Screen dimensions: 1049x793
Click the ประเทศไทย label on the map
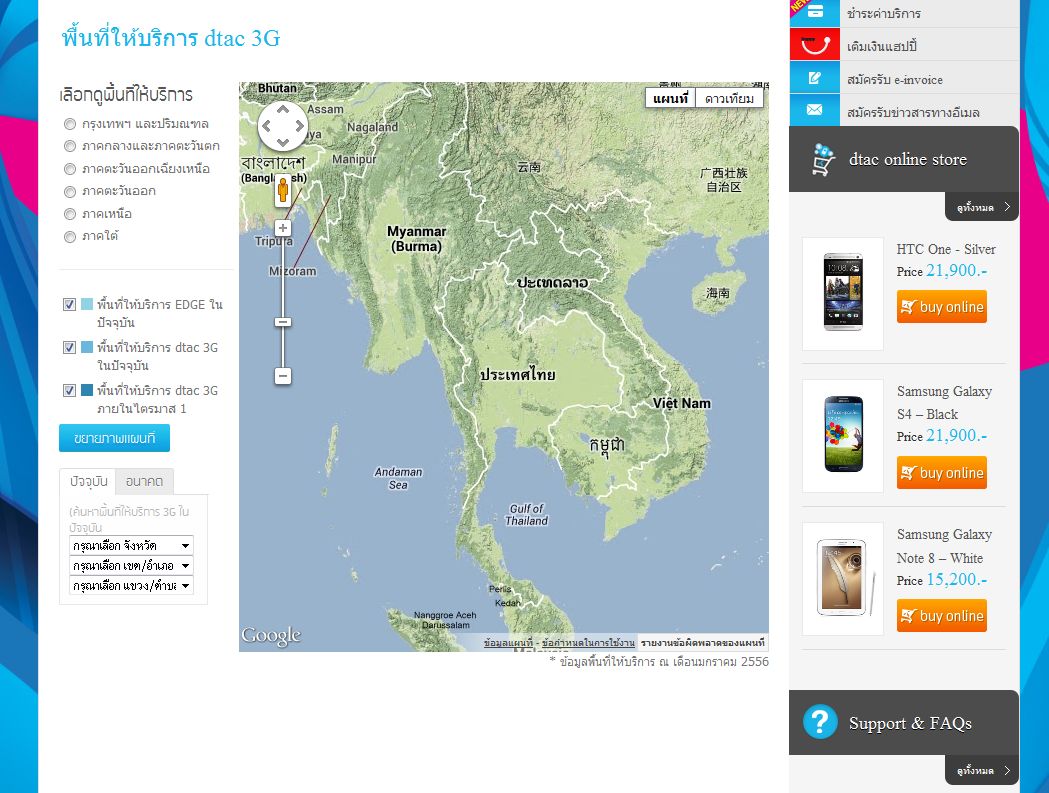517,374
